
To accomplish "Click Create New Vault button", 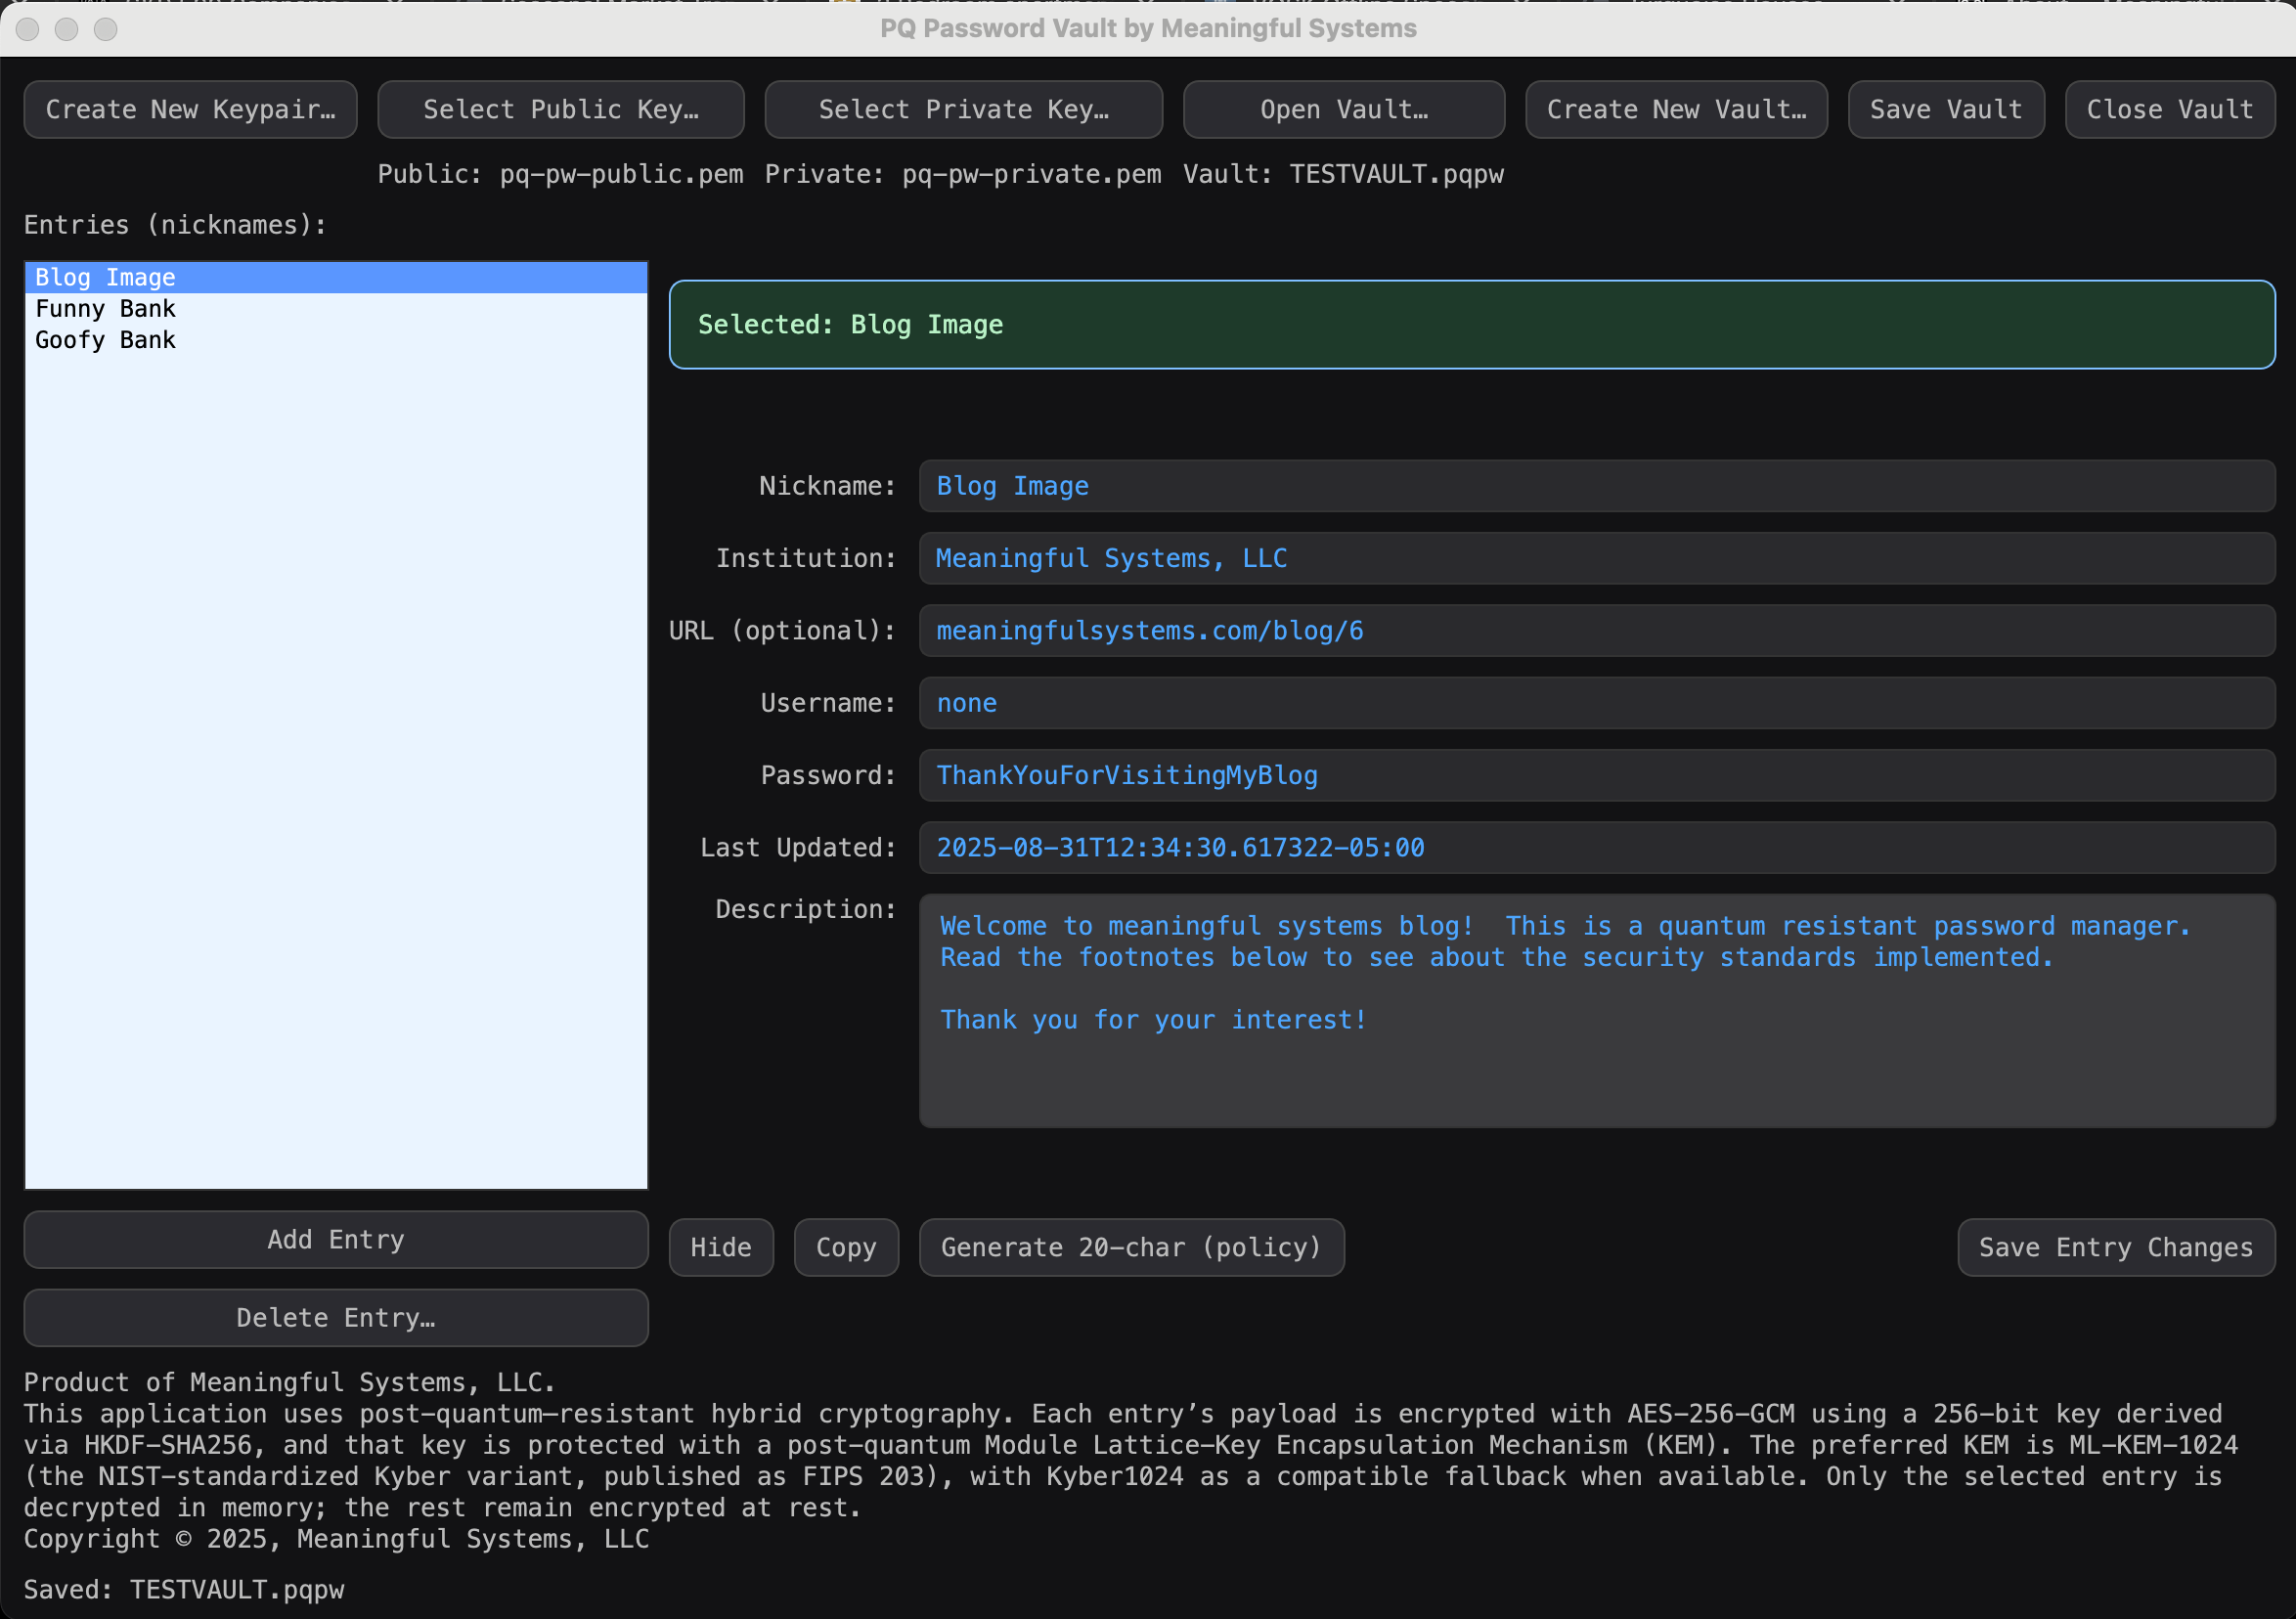I will (1676, 109).
